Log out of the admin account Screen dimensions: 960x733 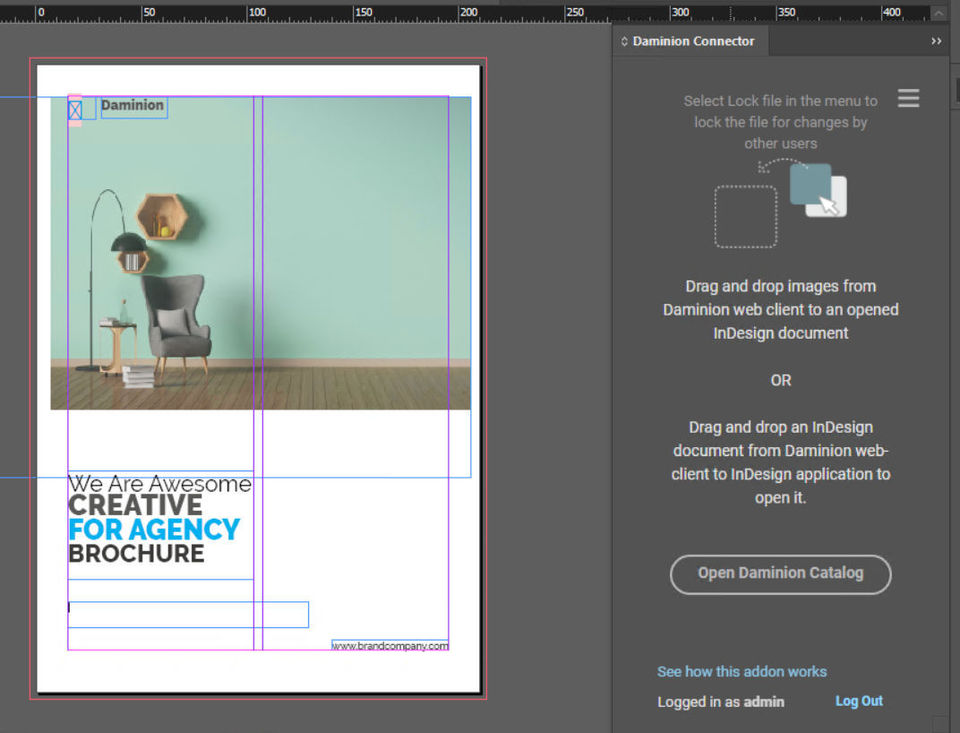coord(859,701)
